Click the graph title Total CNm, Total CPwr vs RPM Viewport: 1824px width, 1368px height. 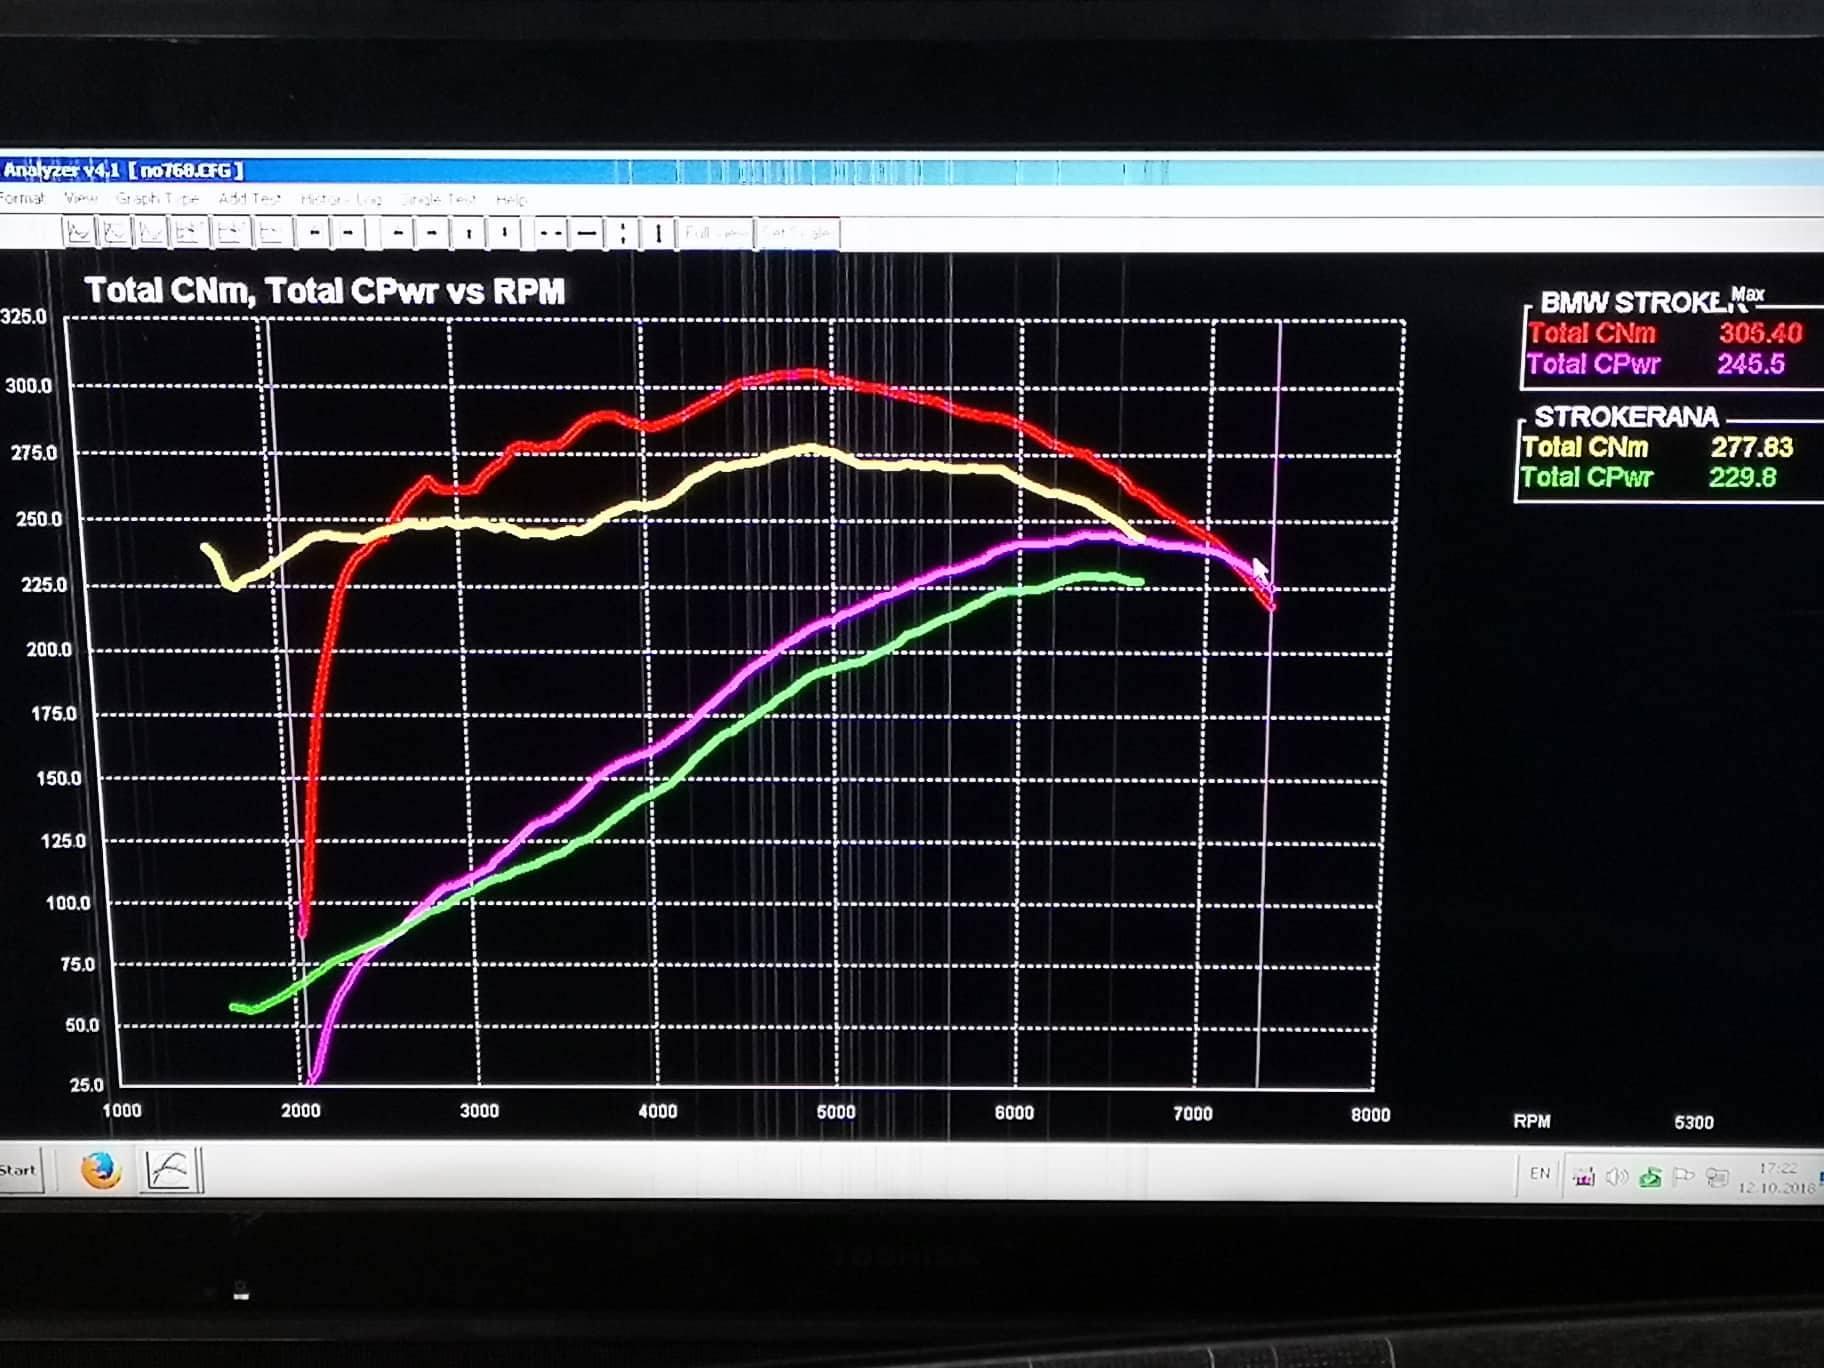[x=325, y=291]
